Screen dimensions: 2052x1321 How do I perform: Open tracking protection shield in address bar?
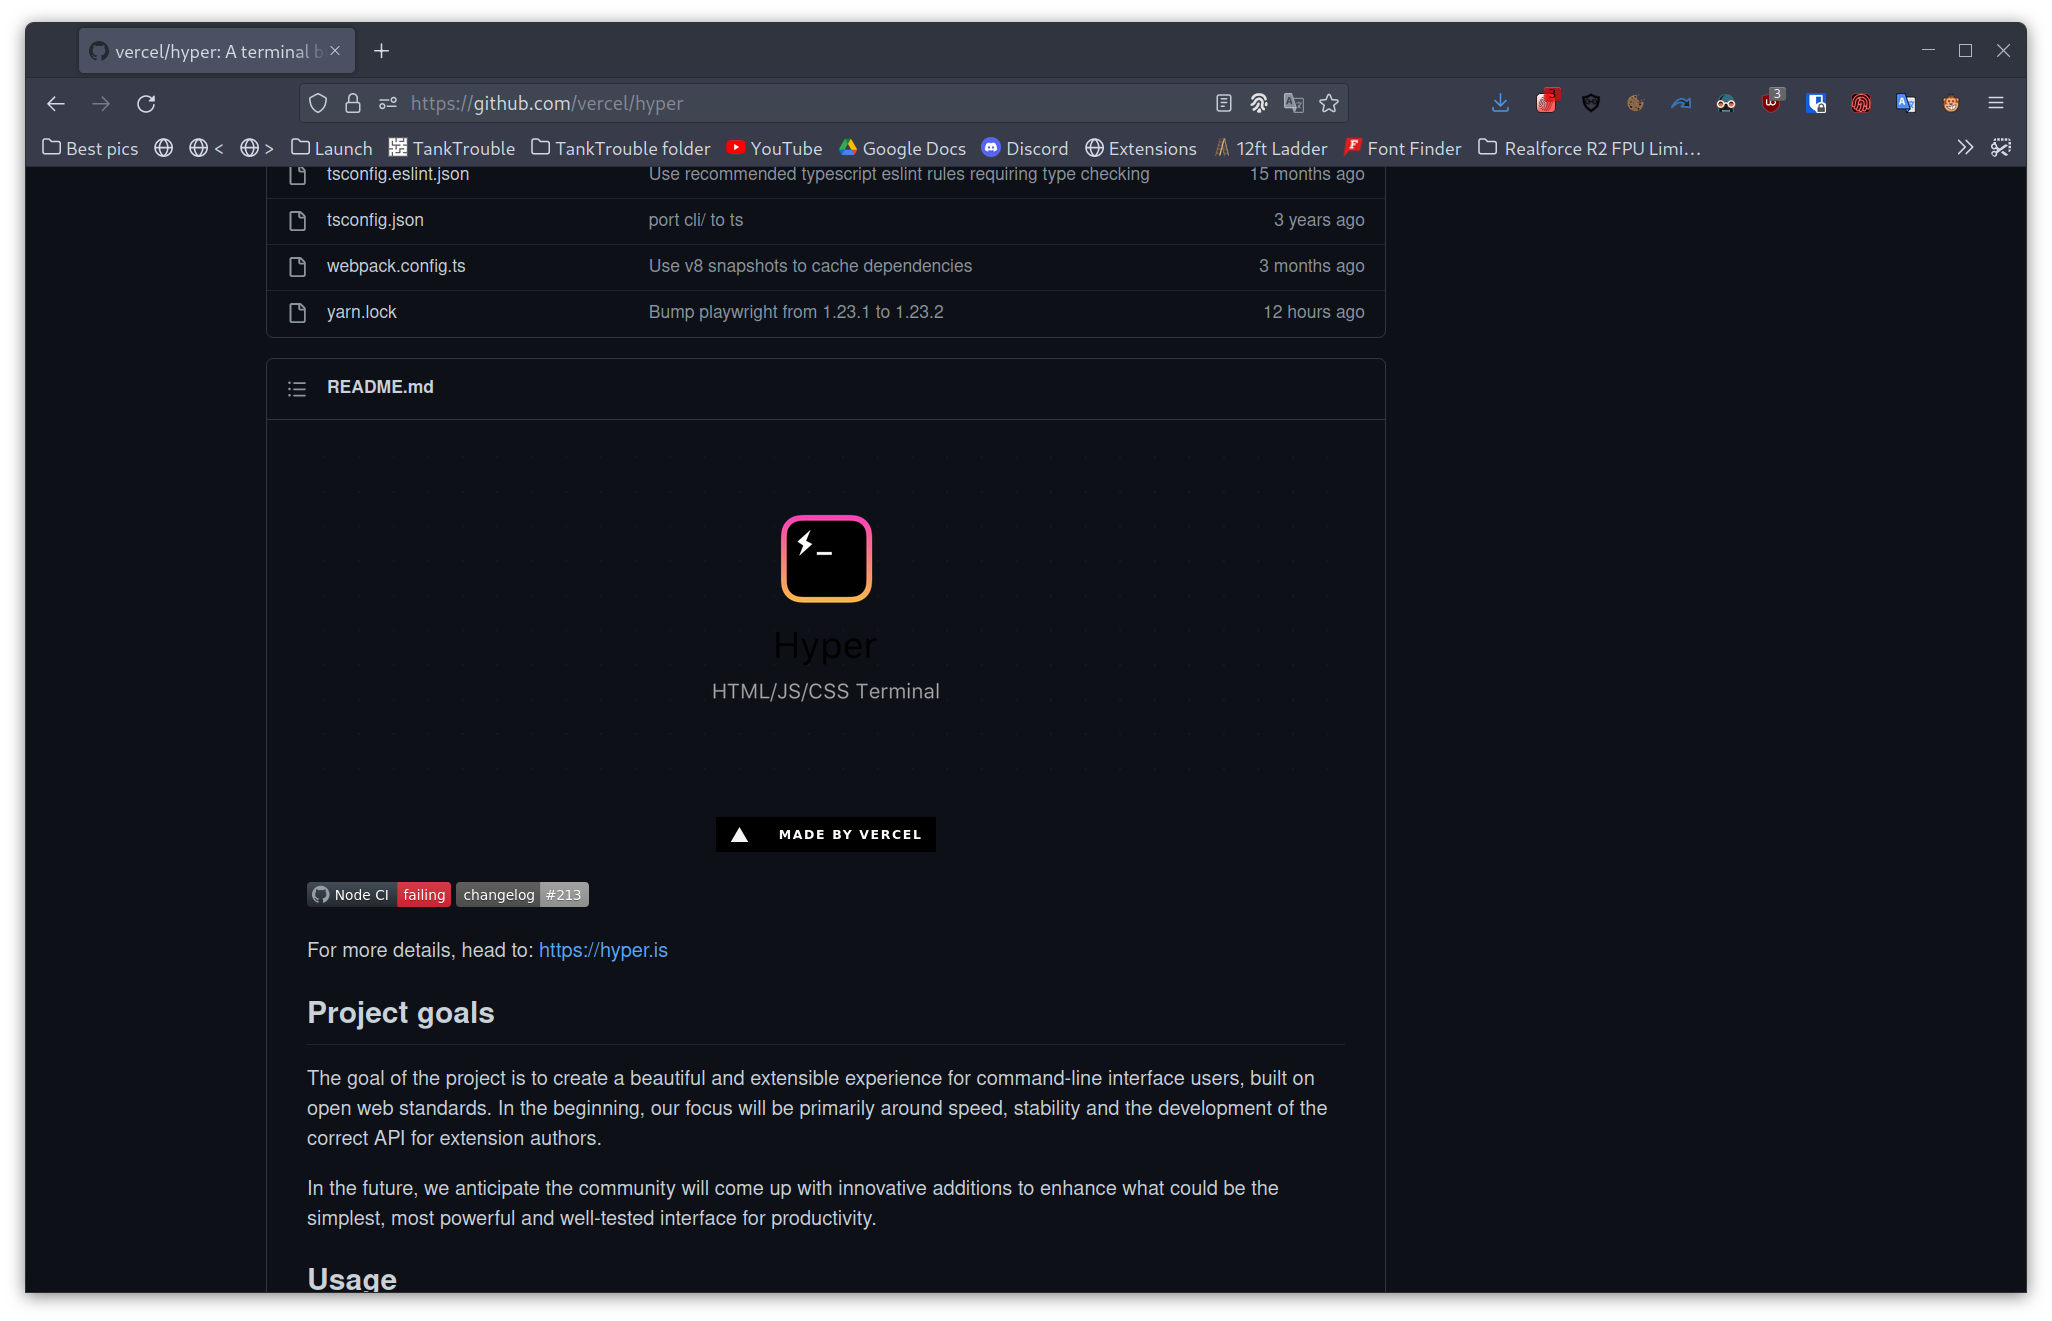click(318, 103)
